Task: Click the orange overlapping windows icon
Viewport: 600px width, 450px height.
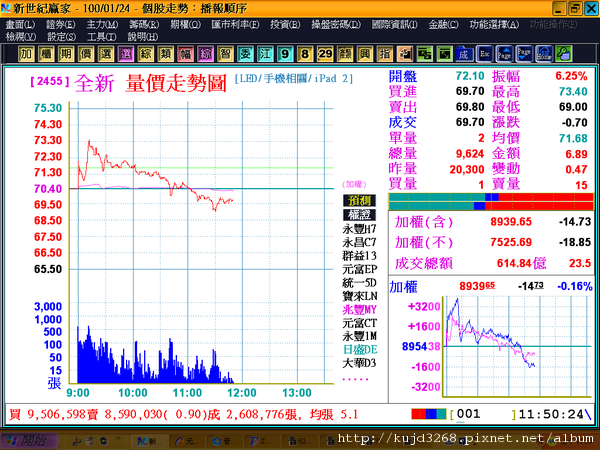Action: [x=404, y=54]
